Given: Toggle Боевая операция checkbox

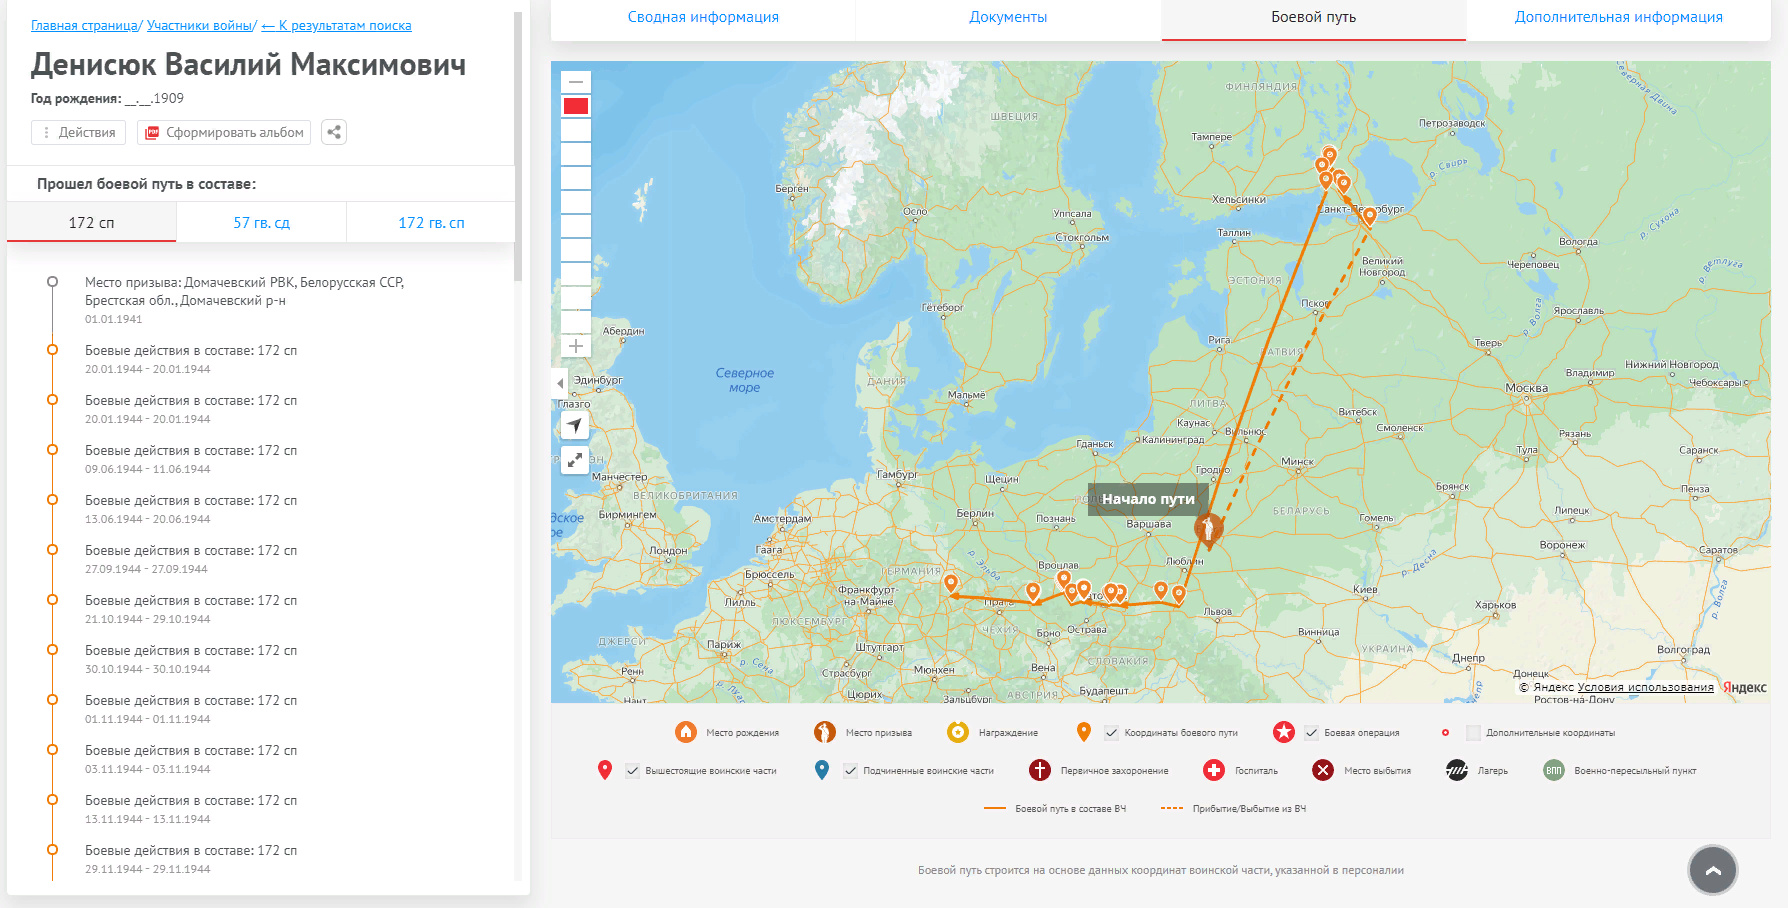Looking at the screenshot, I should pyautogui.click(x=1311, y=733).
